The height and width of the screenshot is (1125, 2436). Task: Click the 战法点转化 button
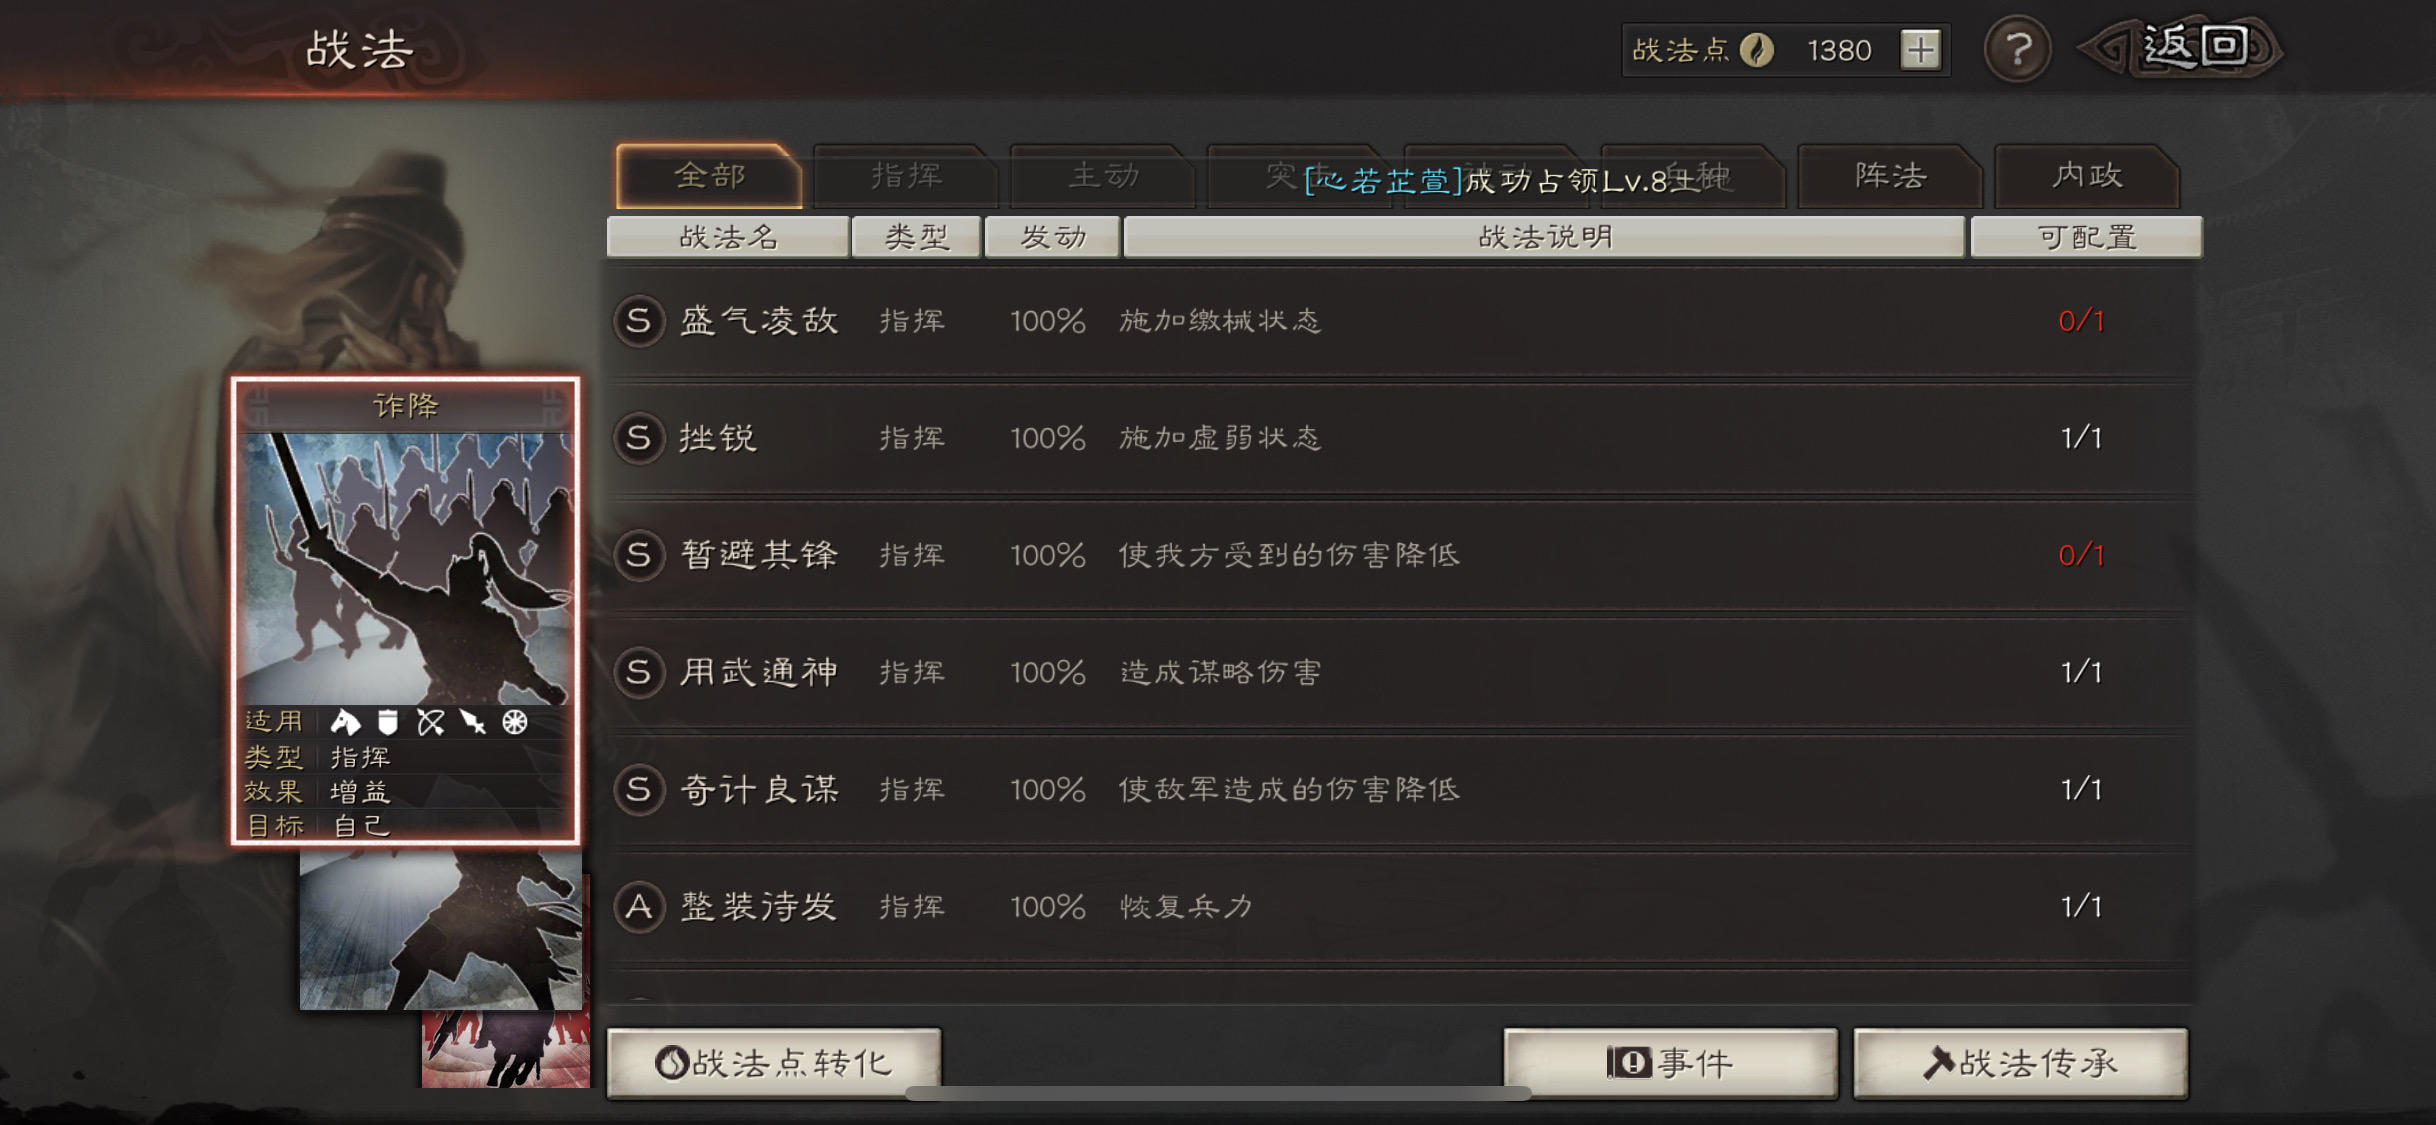click(x=774, y=1063)
